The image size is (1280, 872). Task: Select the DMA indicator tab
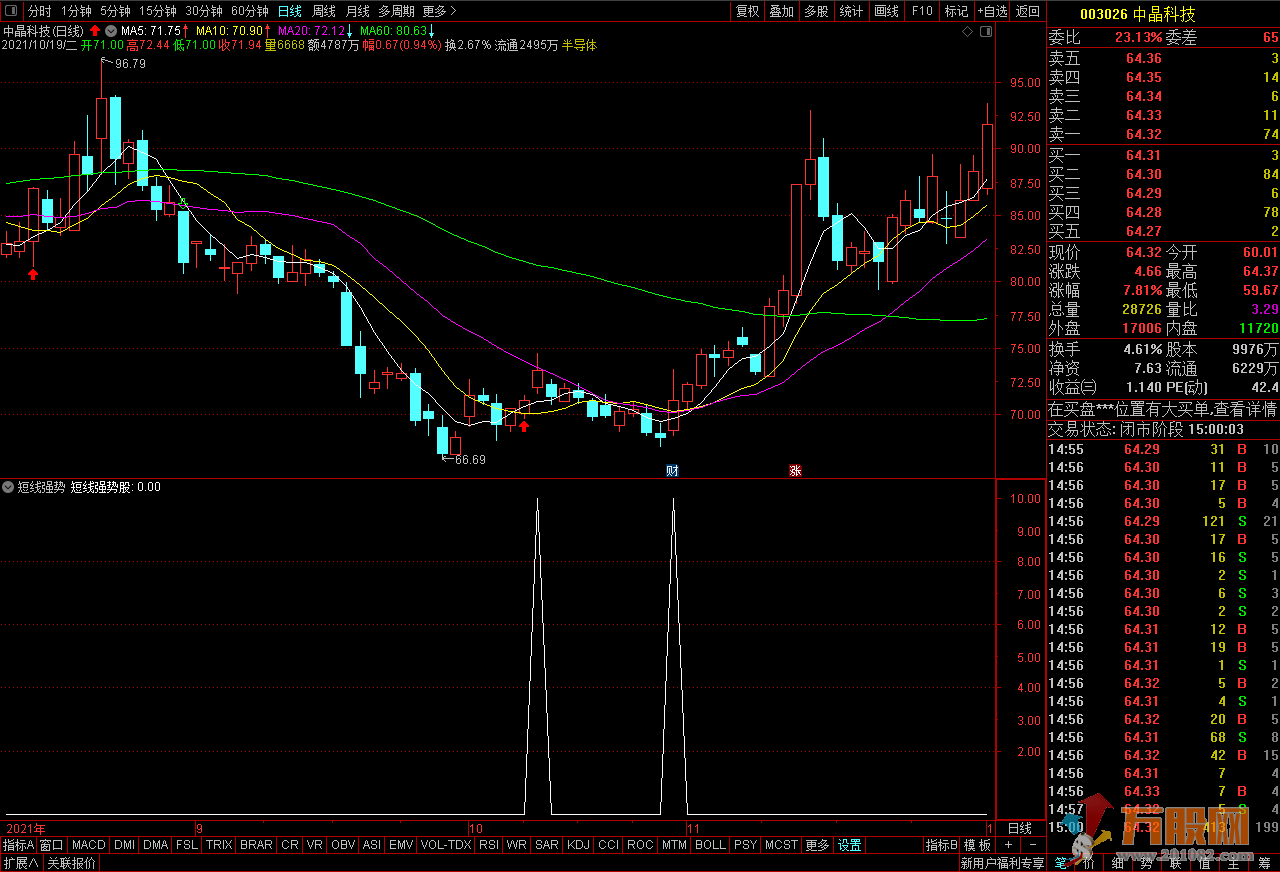tap(156, 845)
